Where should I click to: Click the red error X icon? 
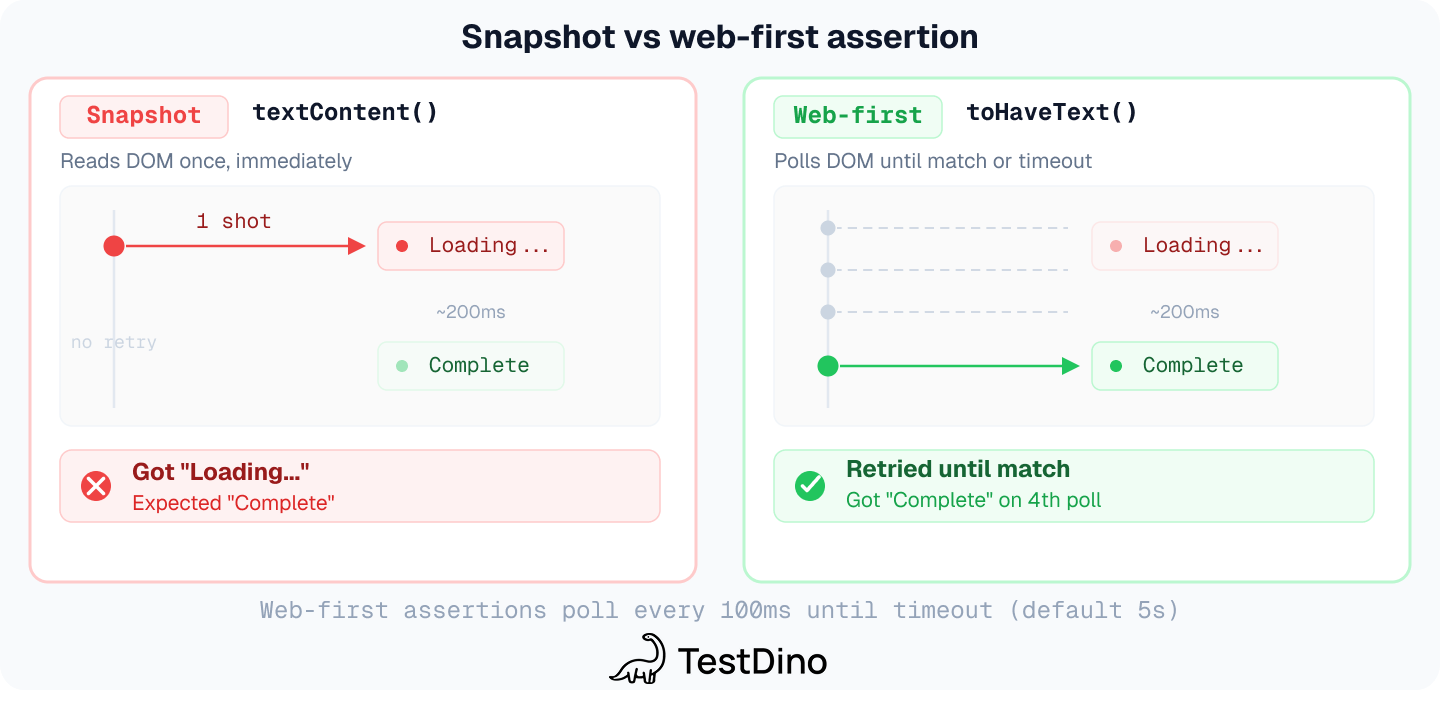(96, 486)
